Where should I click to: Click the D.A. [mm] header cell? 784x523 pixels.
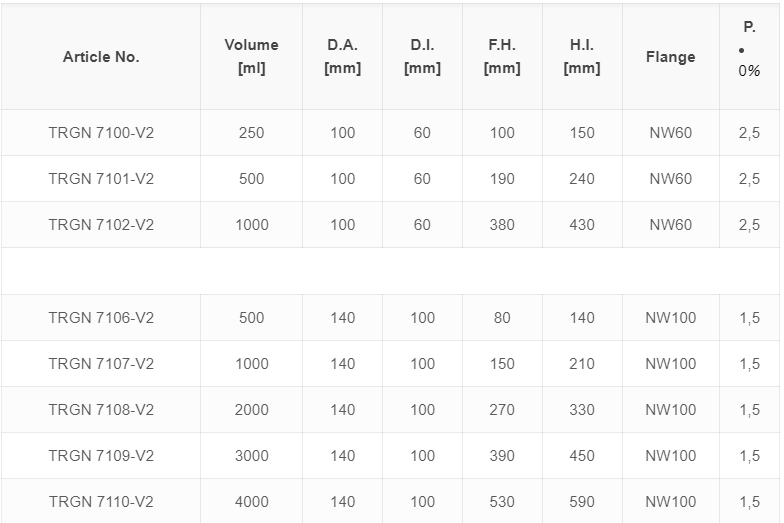click(342, 56)
